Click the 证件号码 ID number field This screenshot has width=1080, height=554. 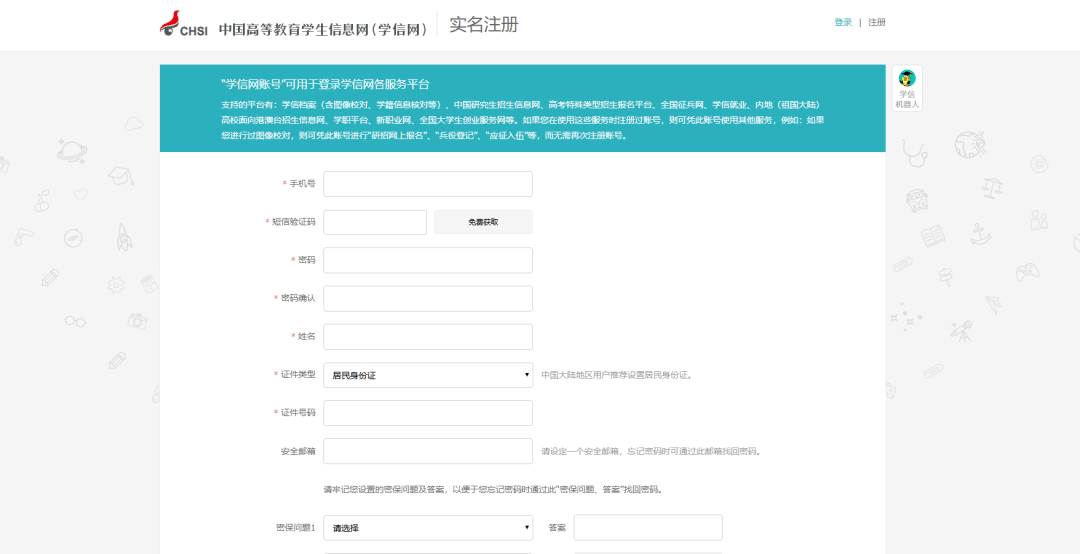click(x=427, y=413)
